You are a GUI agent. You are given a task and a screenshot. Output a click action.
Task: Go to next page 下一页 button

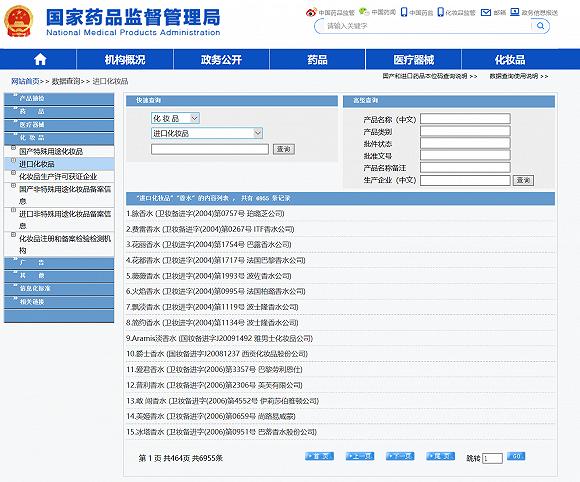[400, 456]
